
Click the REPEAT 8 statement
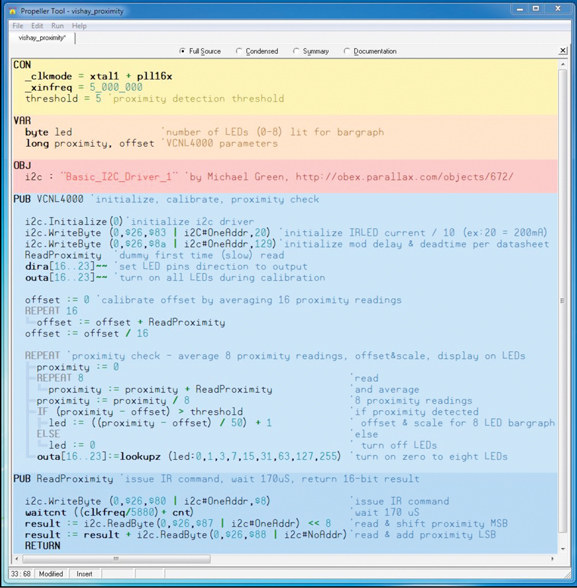pos(60,378)
